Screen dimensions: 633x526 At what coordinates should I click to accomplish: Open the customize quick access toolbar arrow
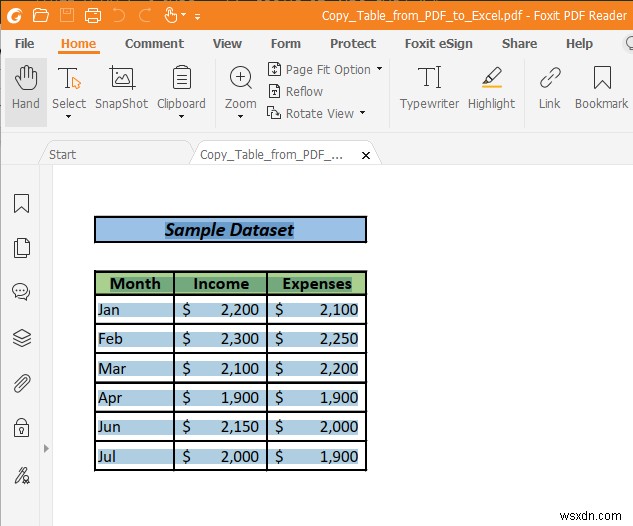(197, 17)
